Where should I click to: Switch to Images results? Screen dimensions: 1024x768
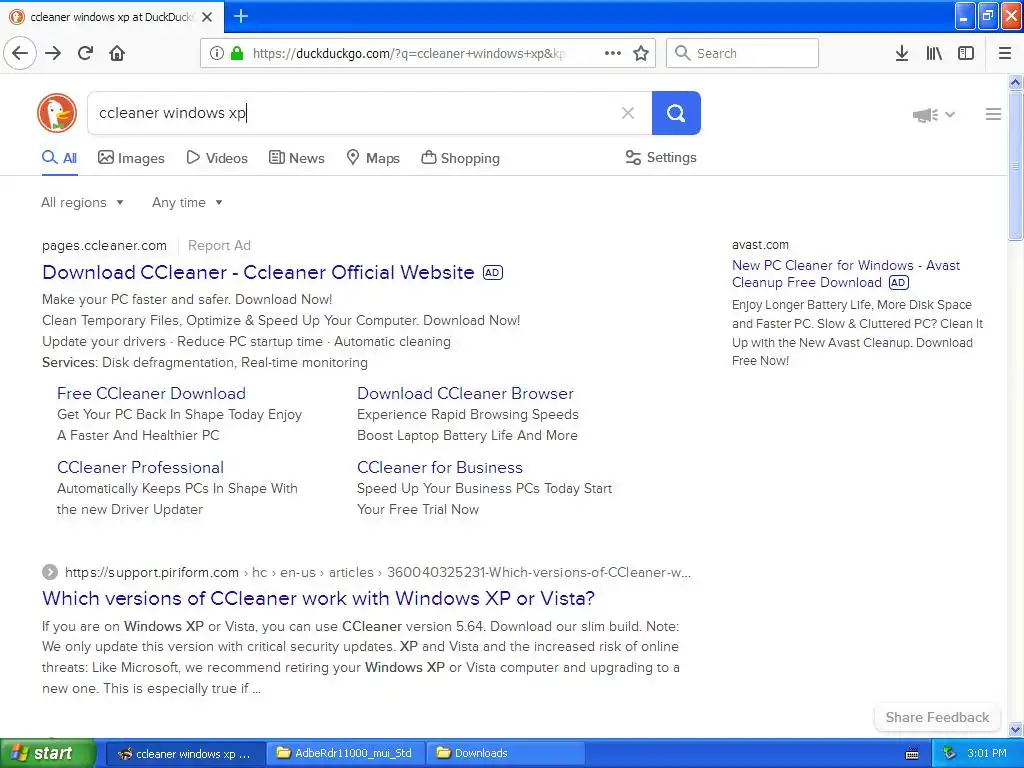point(131,158)
